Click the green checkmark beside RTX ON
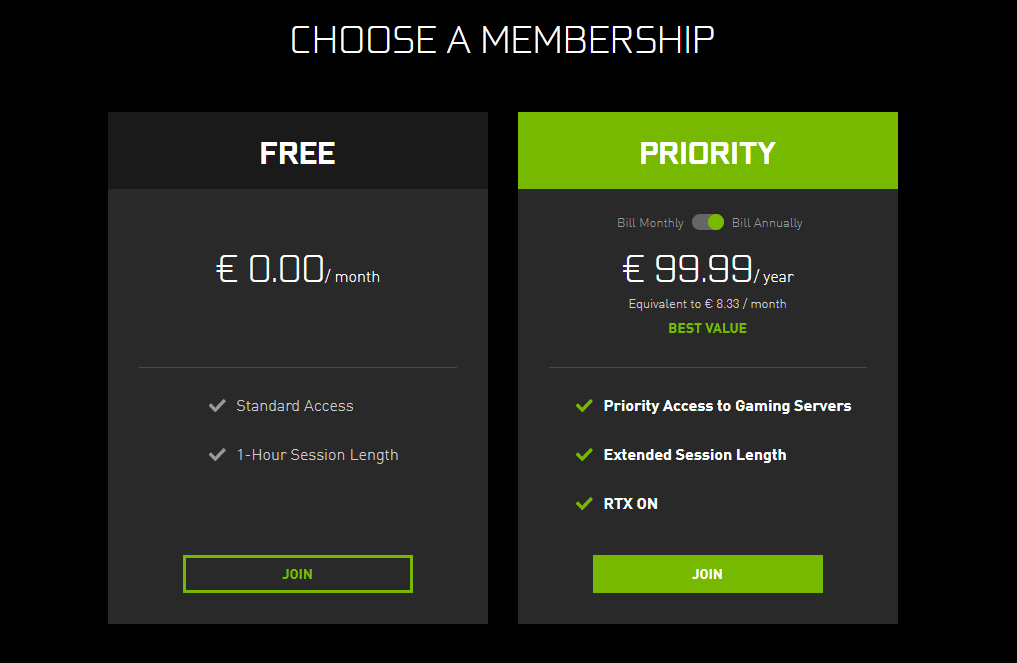The image size is (1017, 663). [x=584, y=504]
